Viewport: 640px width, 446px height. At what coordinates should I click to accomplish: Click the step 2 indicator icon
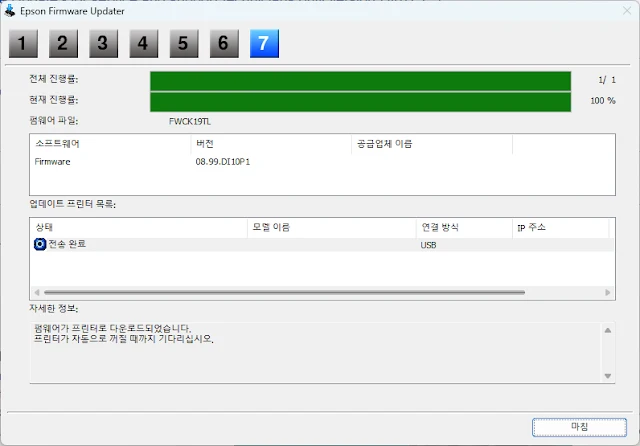[x=62, y=43]
